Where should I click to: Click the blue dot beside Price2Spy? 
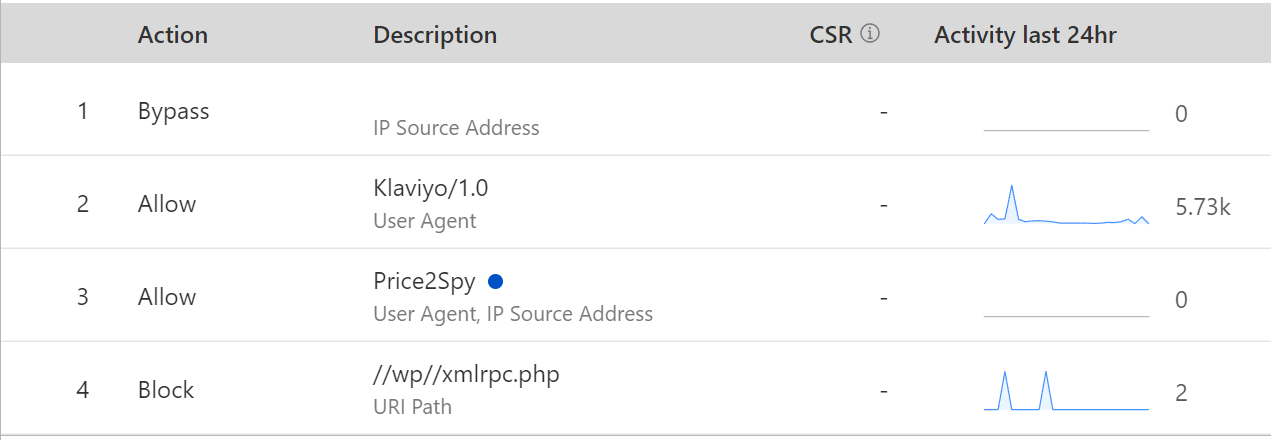click(494, 282)
